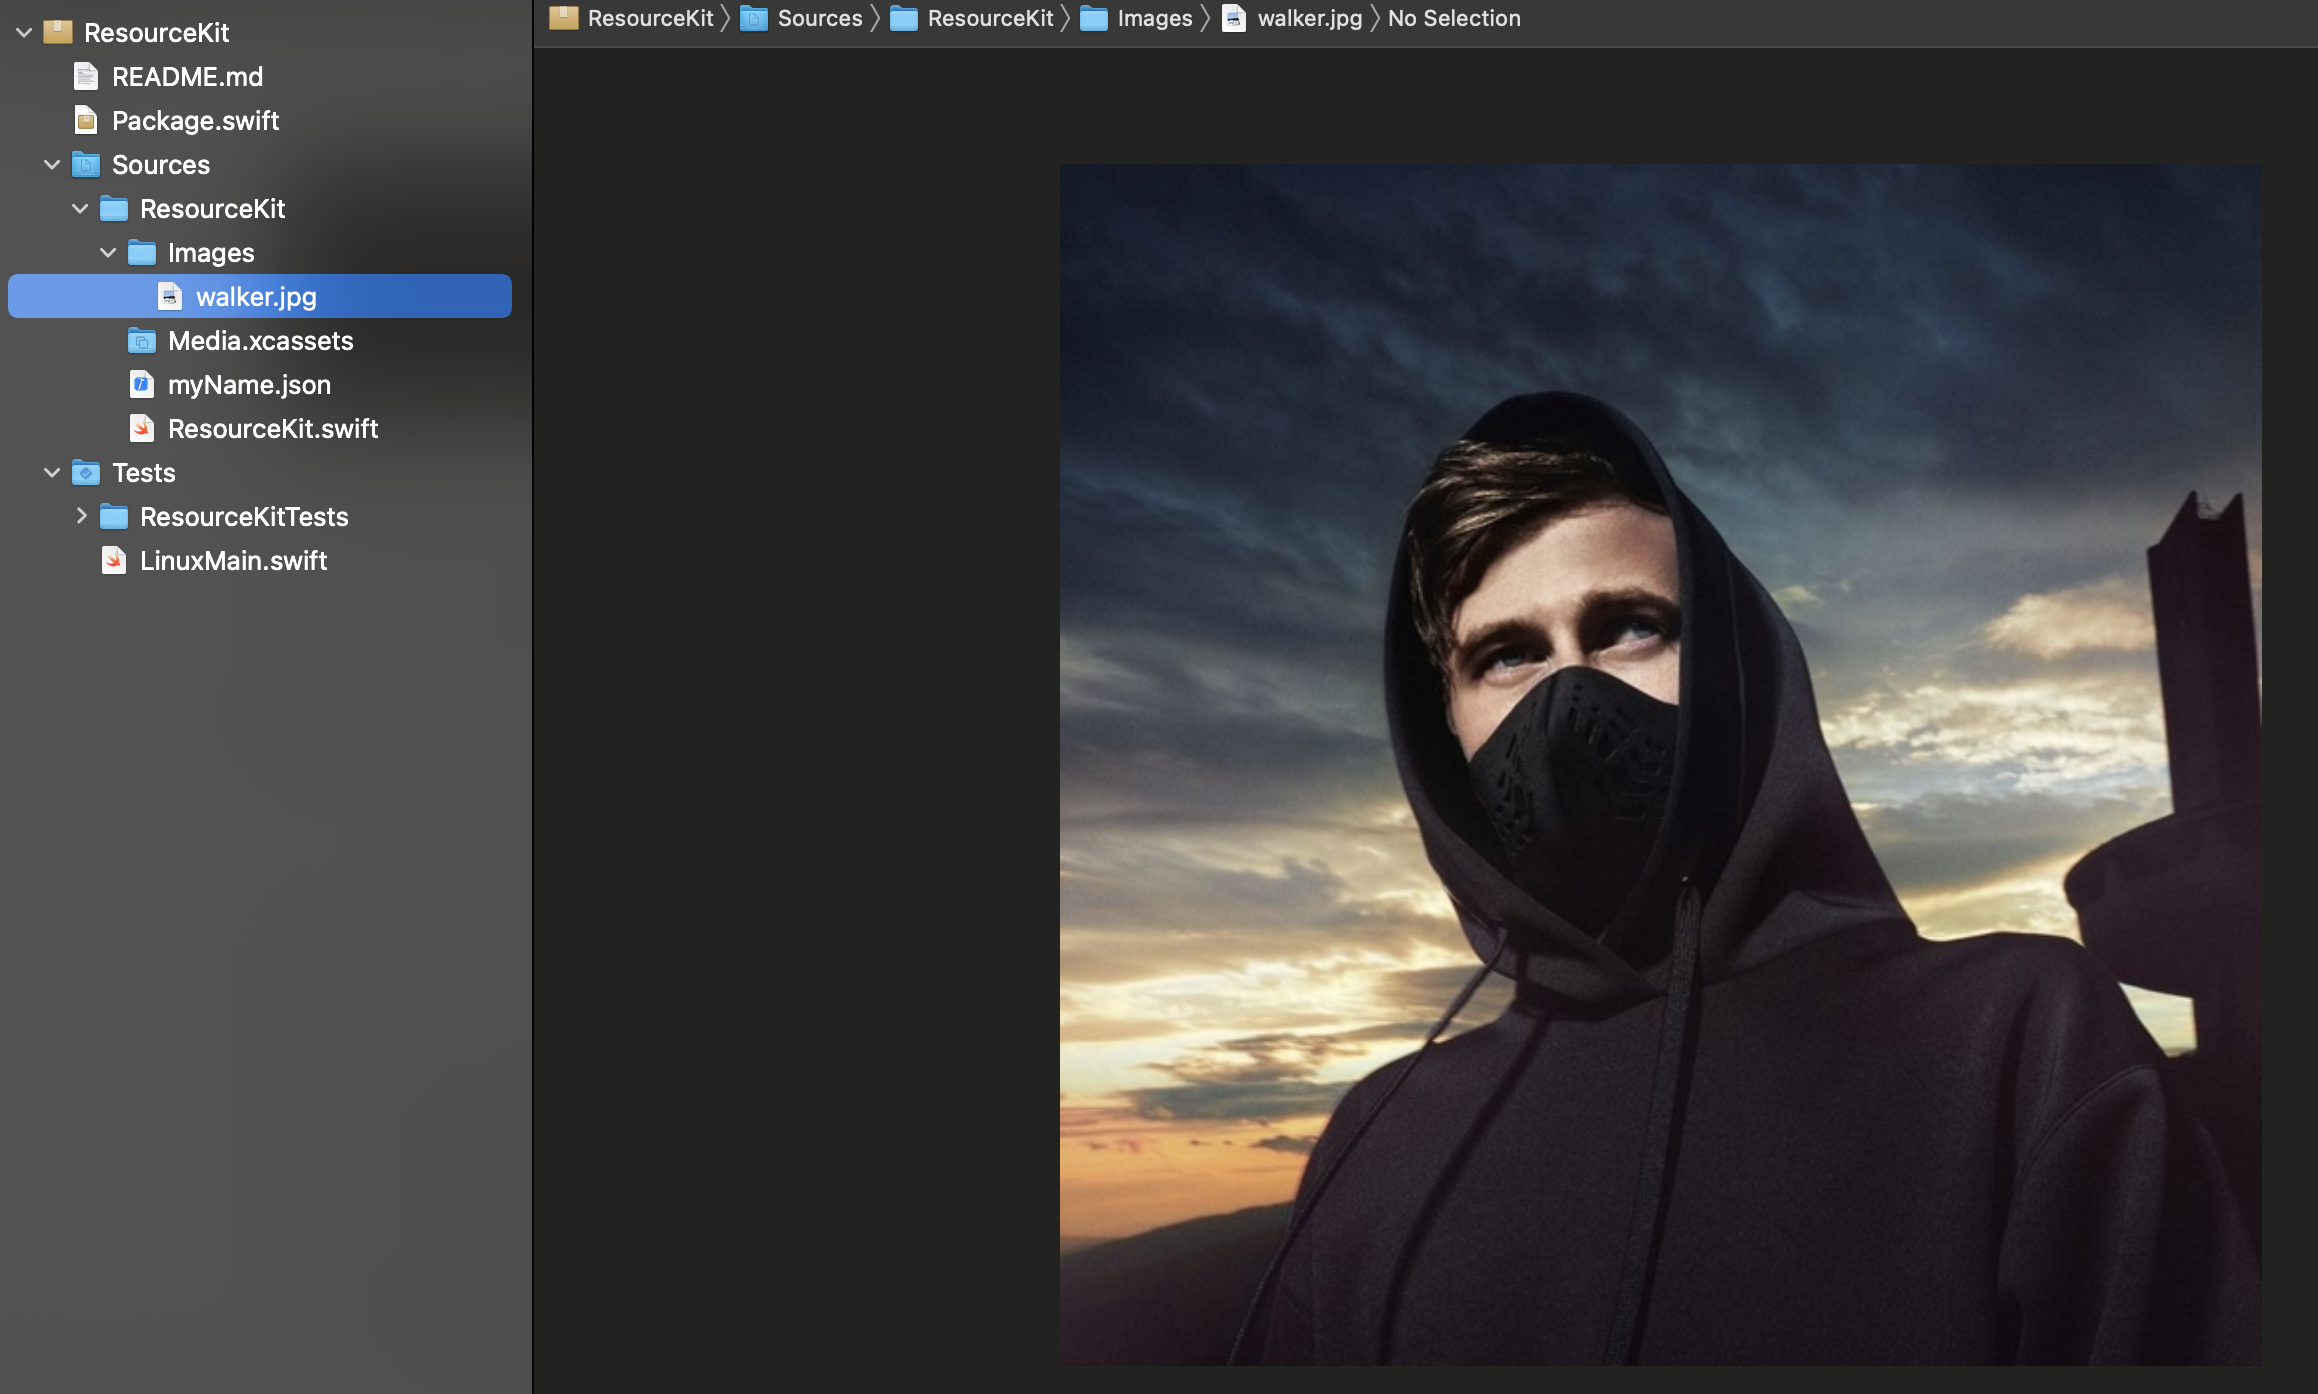Click the walker.jpg icon in breadcrumb bar

pyautogui.click(x=1234, y=18)
